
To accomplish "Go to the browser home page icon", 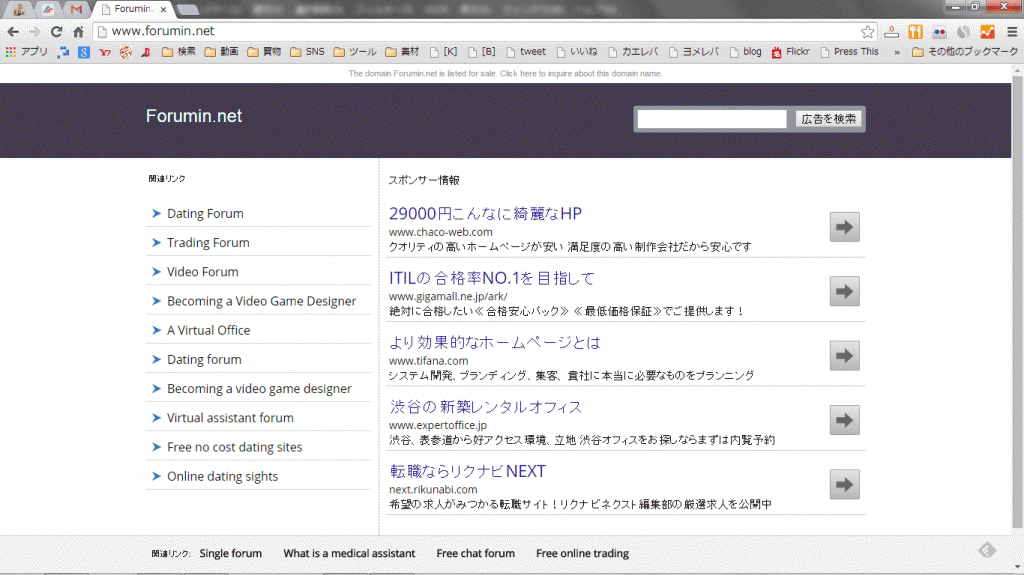I will tap(78, 31).
